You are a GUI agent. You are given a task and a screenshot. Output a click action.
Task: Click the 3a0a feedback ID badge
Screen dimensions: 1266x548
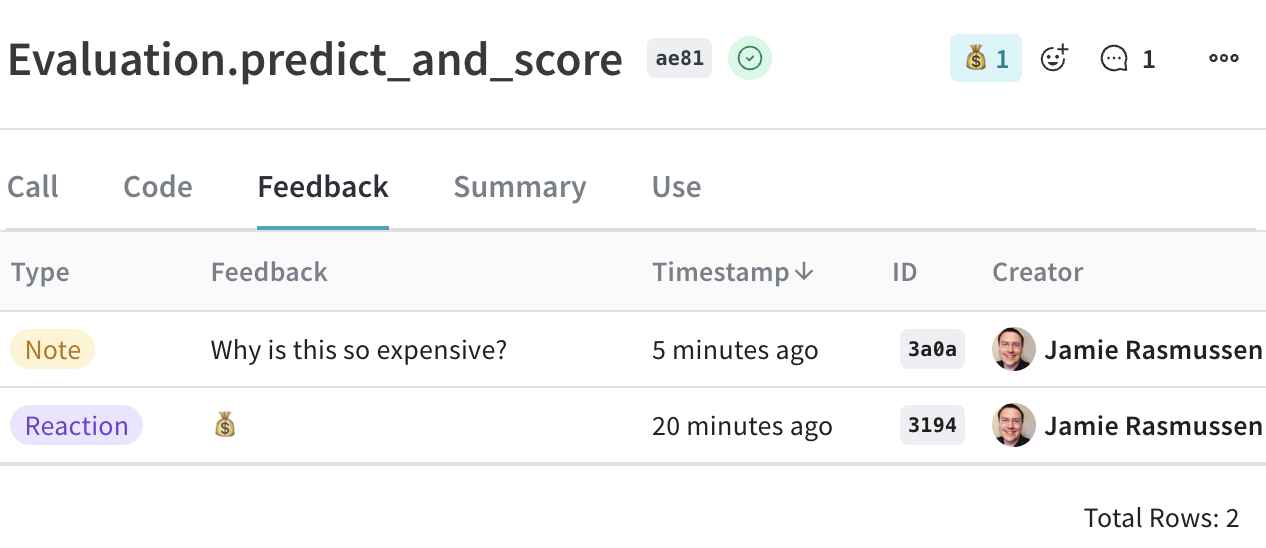(932, 350)
